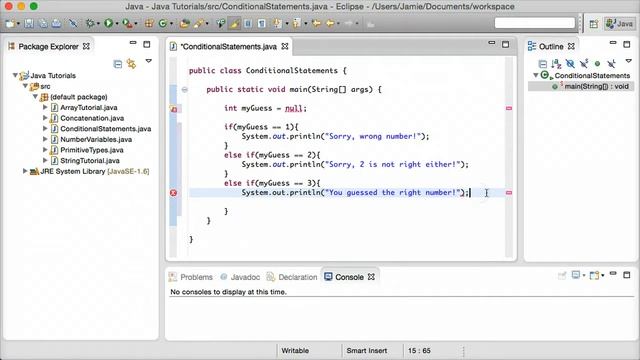Switch to the Javadoc tab
The width and height of the screenshot is (640, 360).
pos(240,277)
